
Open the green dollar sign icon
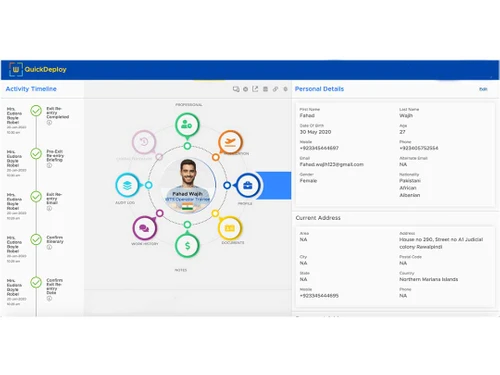point(187,246)
